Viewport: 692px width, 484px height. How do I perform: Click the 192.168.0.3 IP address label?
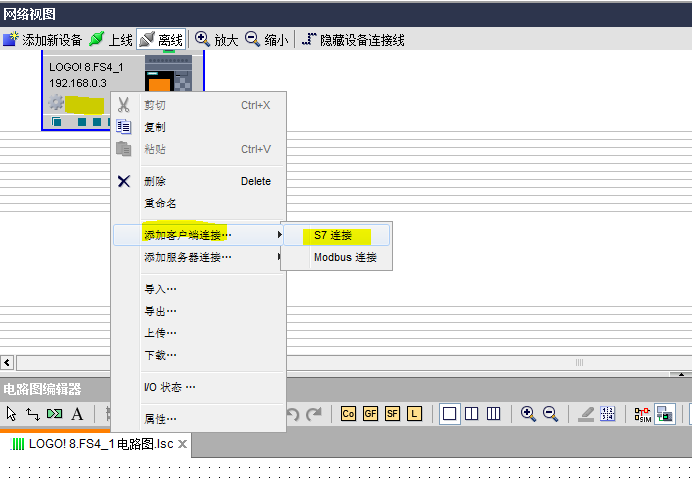click(78, 83)
